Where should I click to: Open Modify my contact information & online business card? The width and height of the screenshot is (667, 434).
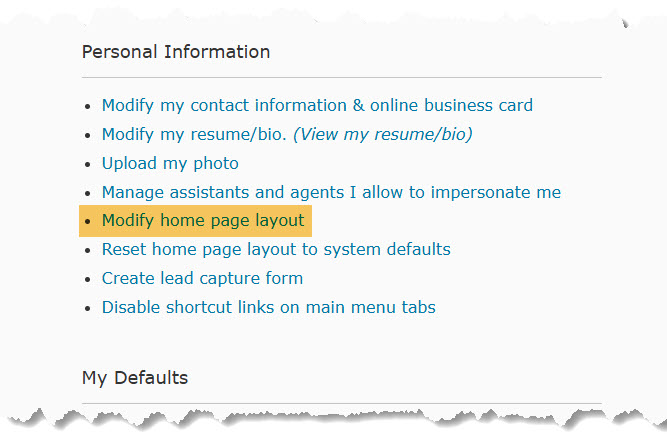[x=317, y=106]
